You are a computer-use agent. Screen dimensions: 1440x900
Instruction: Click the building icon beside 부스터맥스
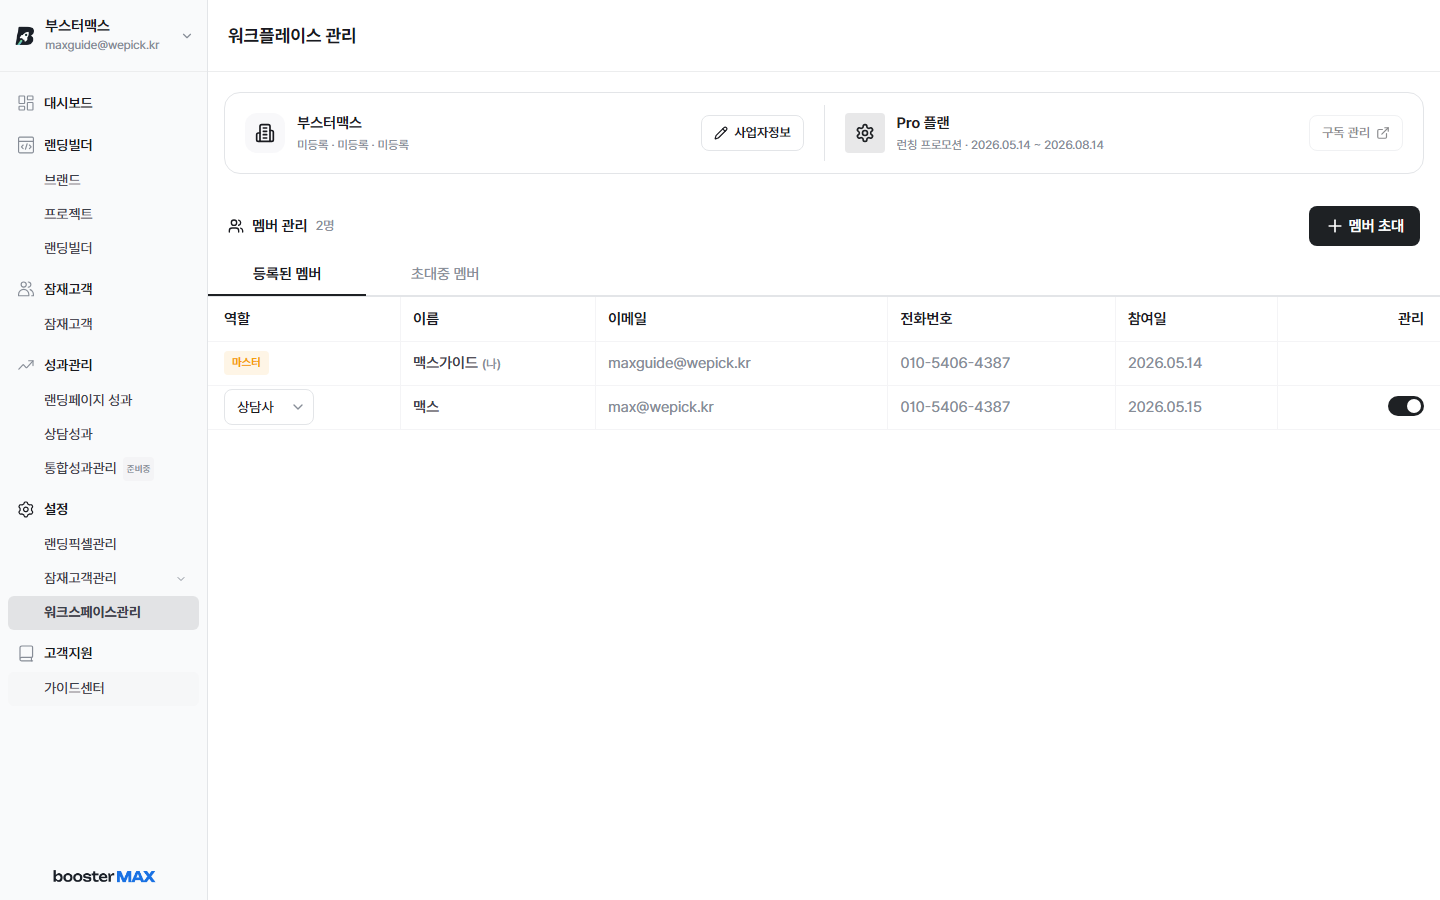265,133
